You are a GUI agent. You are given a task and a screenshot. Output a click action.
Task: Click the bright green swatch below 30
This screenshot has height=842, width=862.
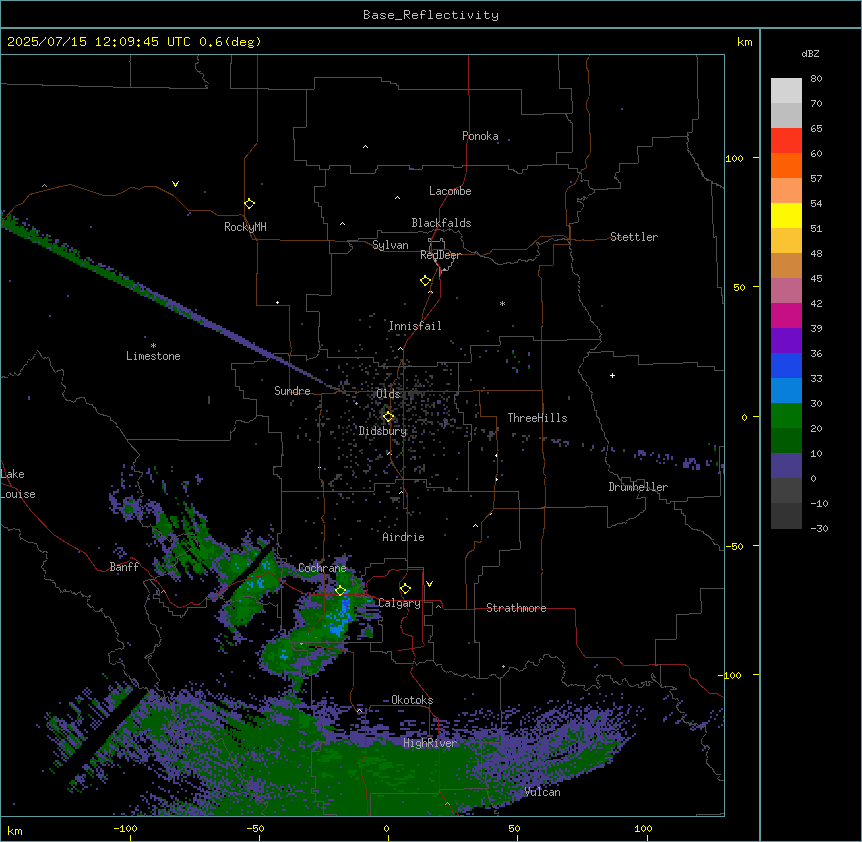(x=786, y=416)
